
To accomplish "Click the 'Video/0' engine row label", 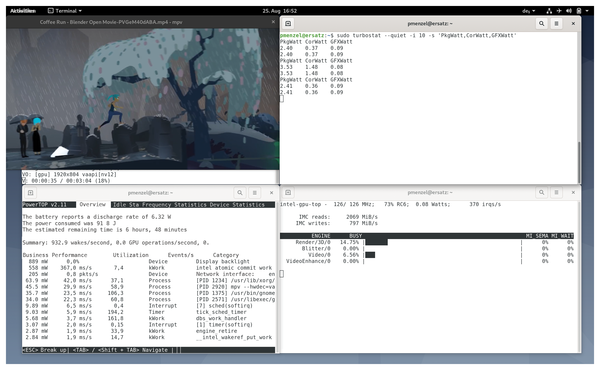I will 319,255.
